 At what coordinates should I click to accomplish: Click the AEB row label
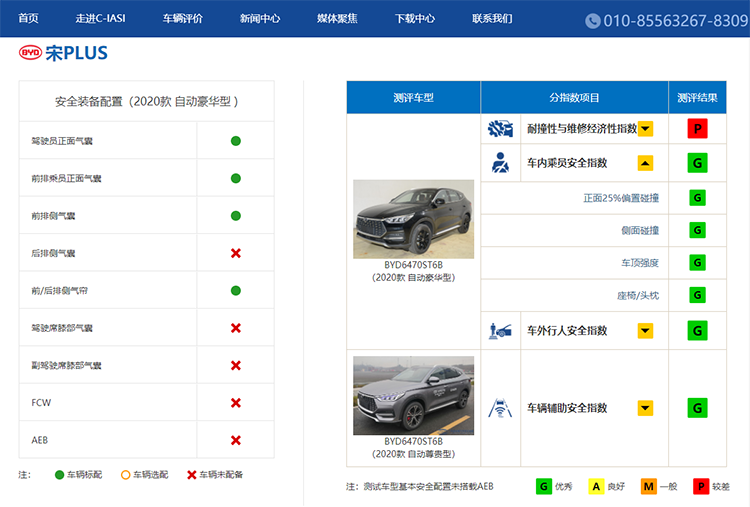[x=40, y=440]
